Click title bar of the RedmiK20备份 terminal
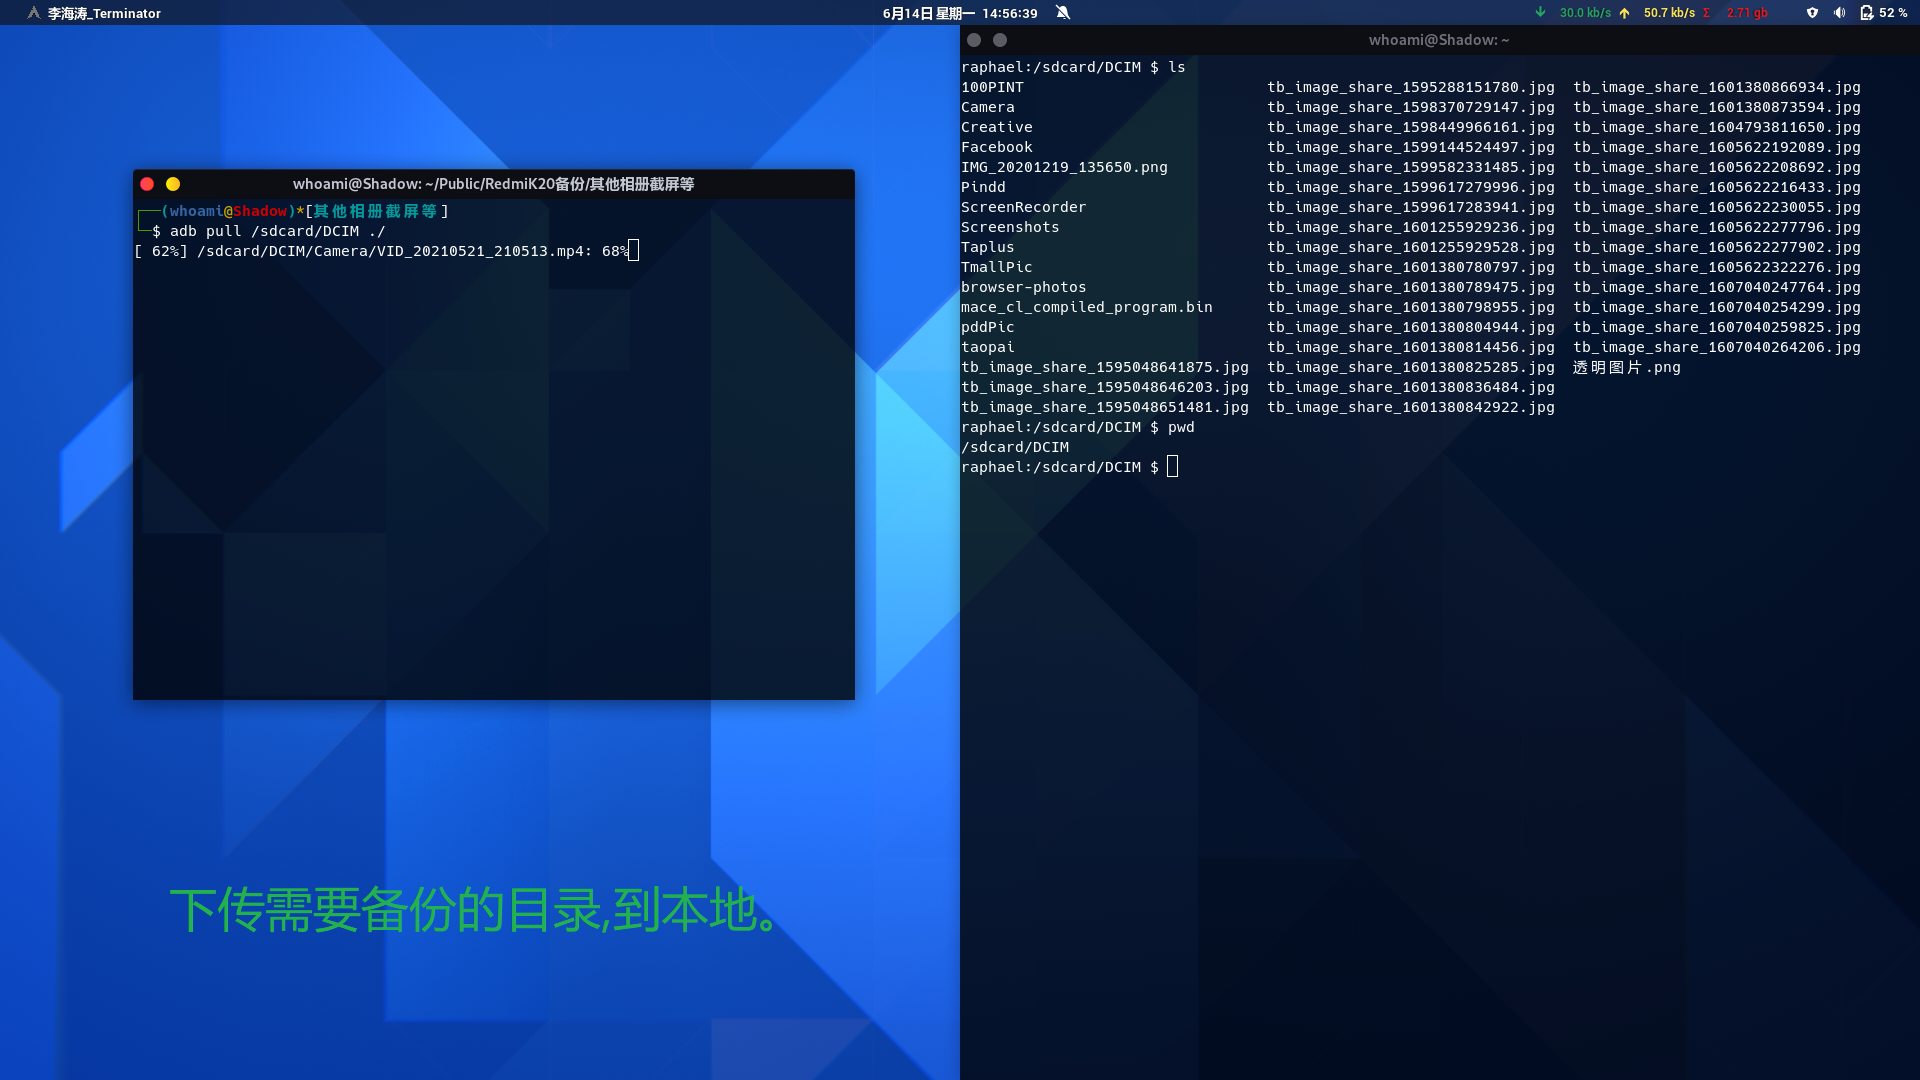Viewport: 1920px width, 1080px height. point(493,184)
